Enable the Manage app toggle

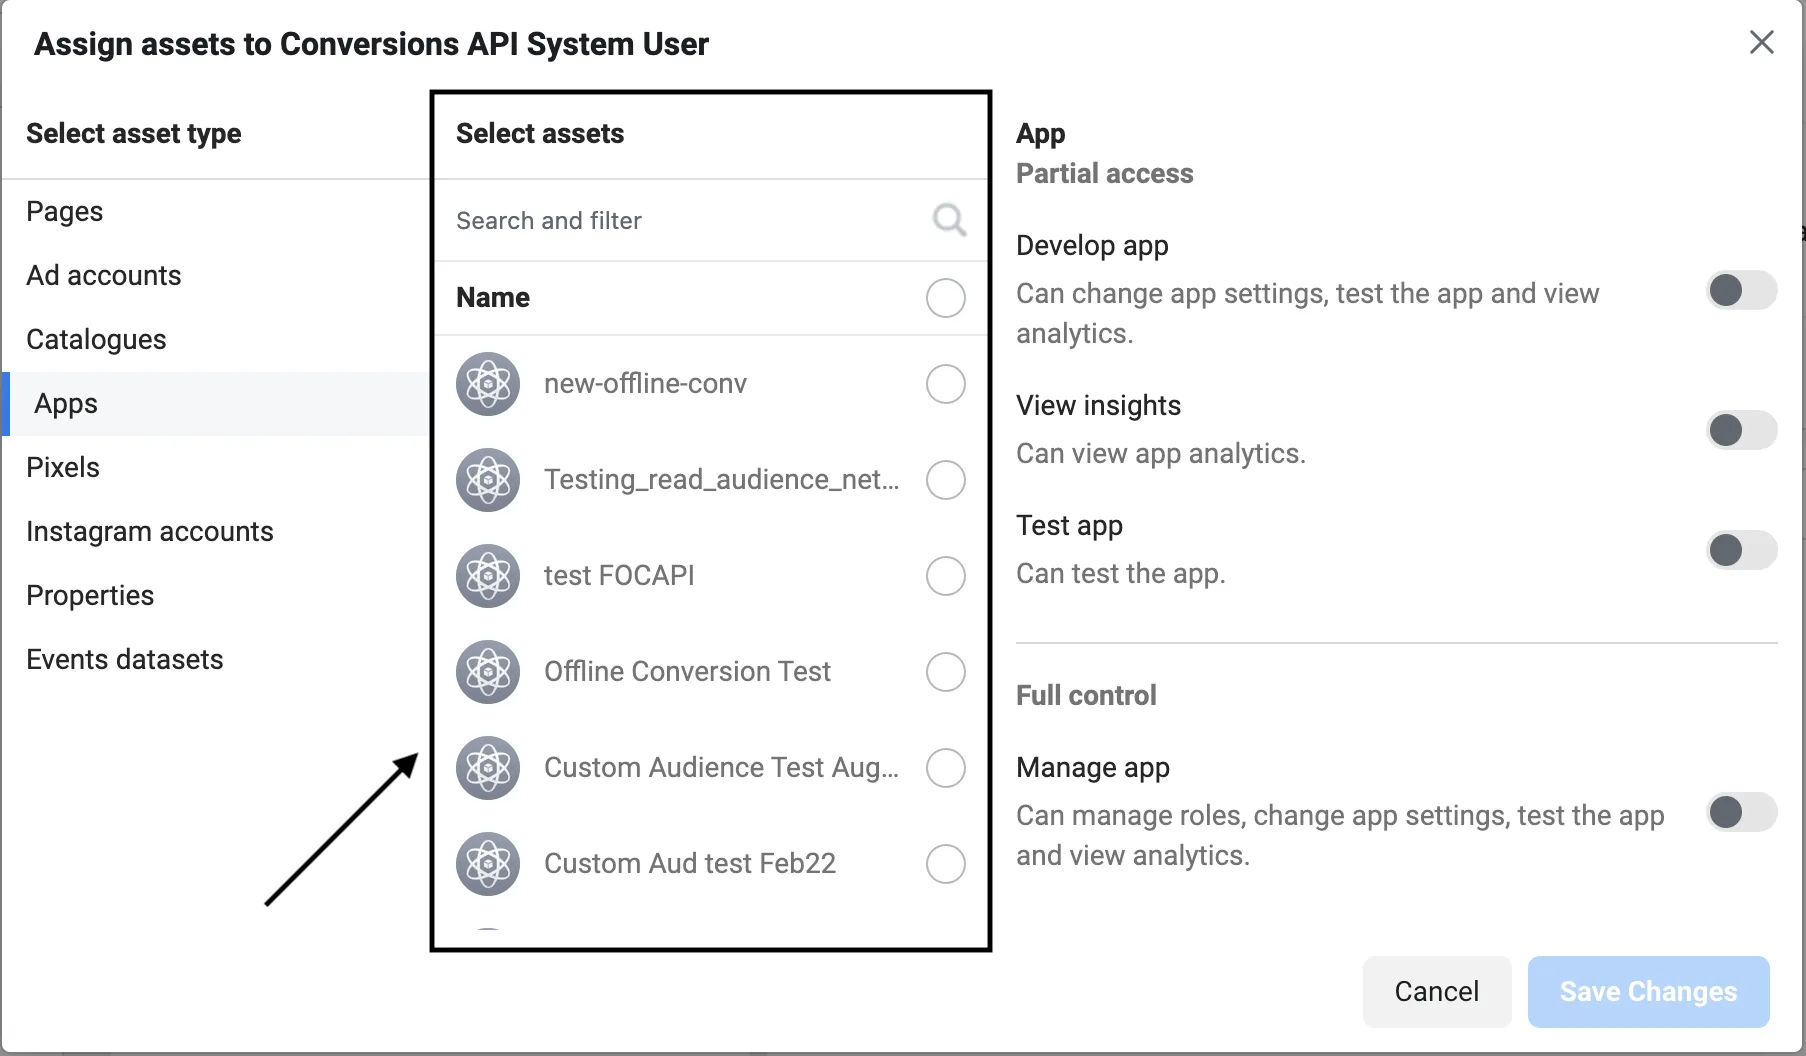(1741, 812)
